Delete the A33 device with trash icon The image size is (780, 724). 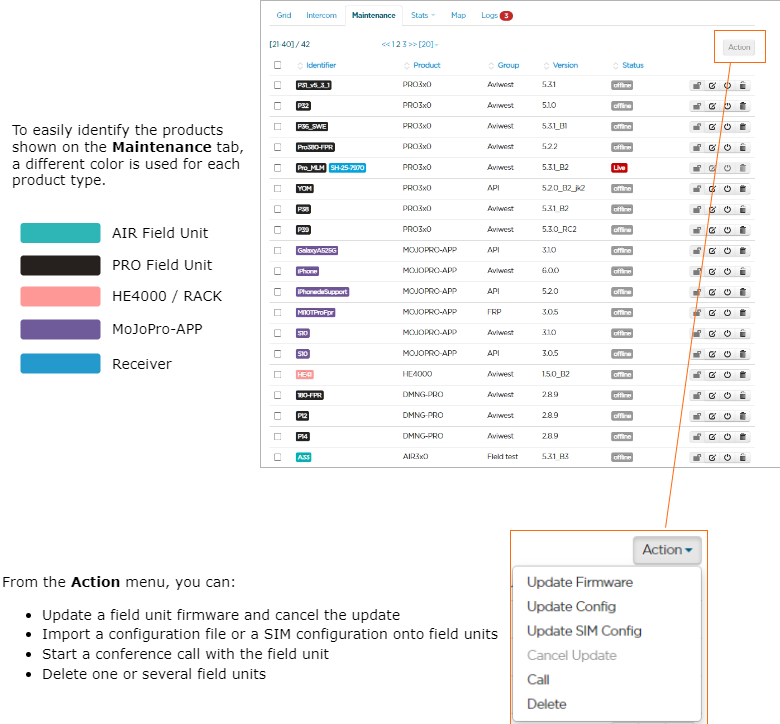pos(742,457)
